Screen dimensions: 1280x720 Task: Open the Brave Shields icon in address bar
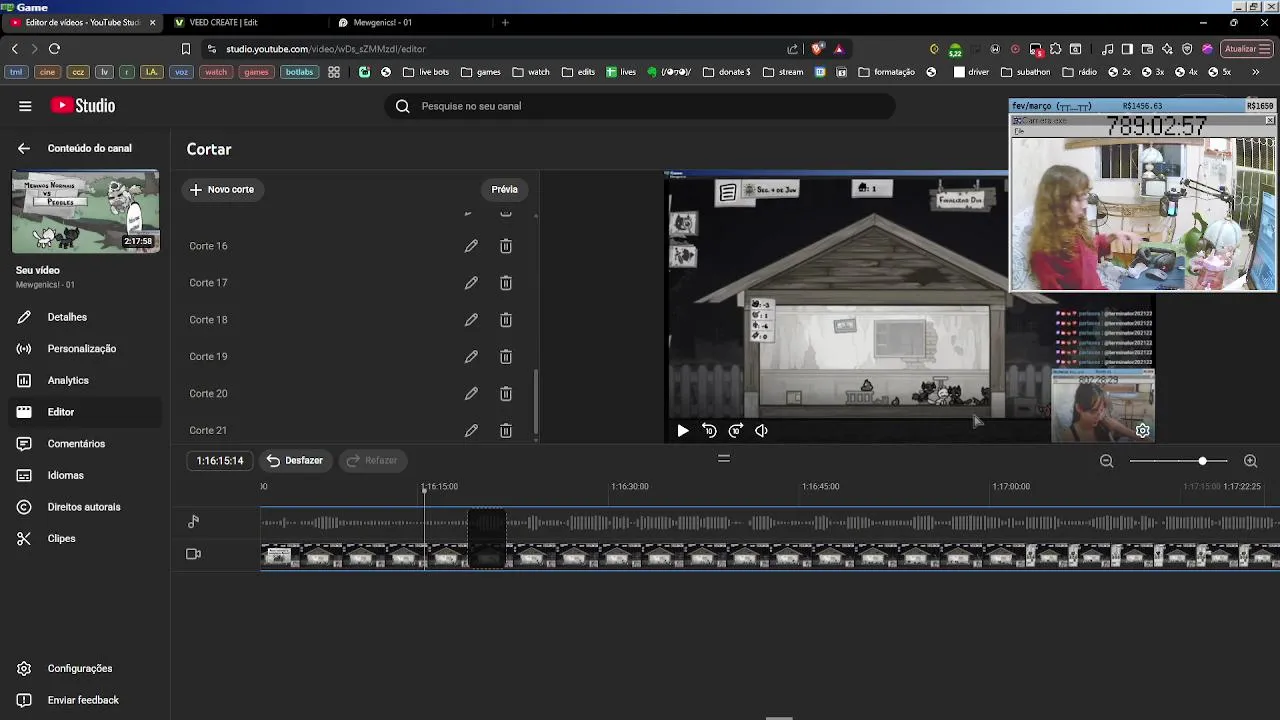817,49
